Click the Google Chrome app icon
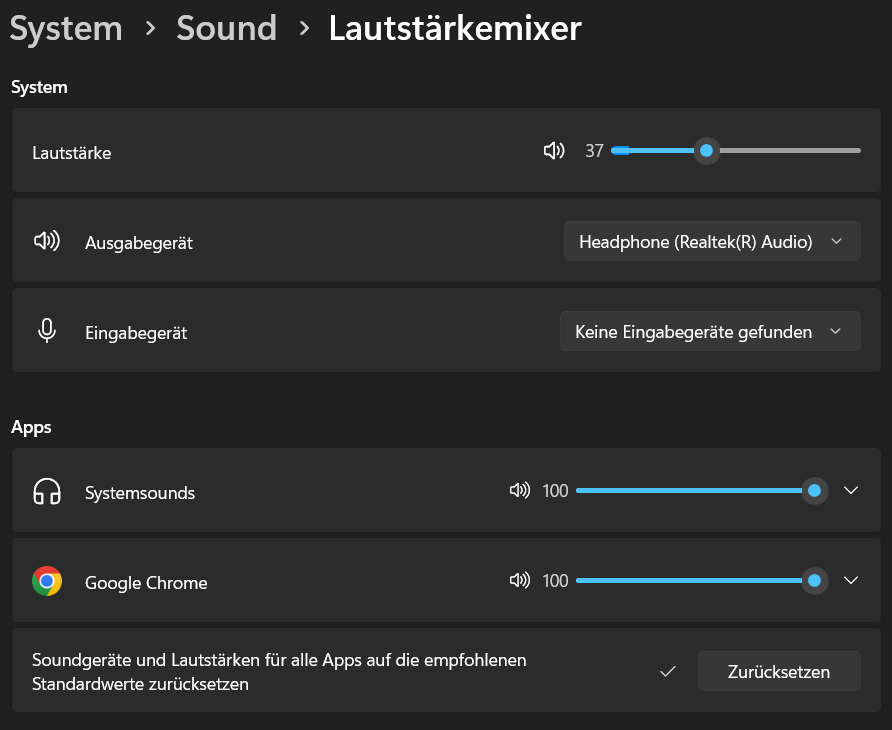 pos(47,581)
